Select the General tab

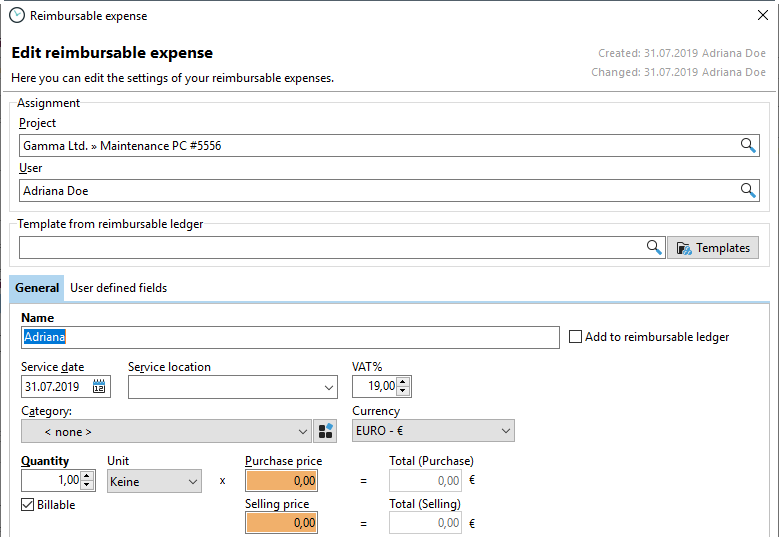pos(37,288)
